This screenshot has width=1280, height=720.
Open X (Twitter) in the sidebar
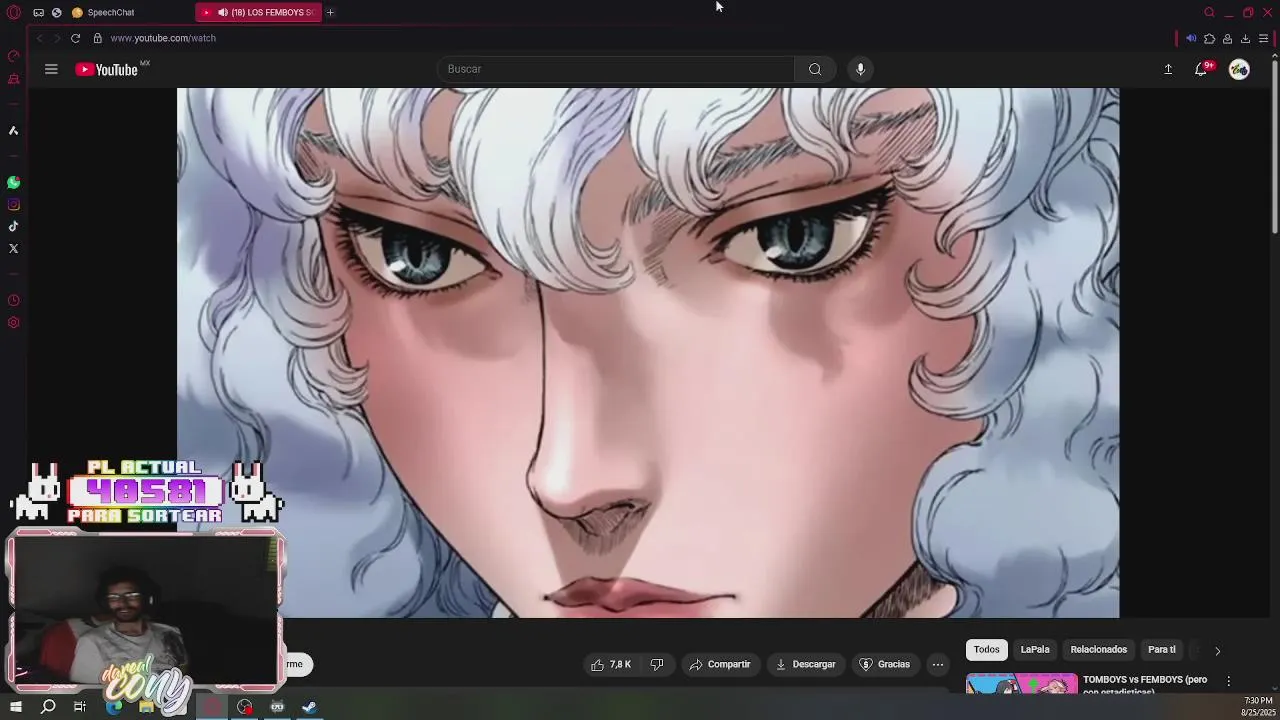[x=13, y=248]
